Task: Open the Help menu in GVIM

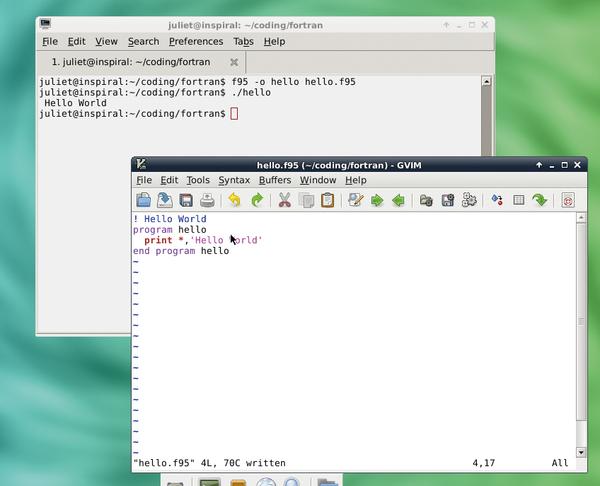Action: pyautogui.click(x=355, y=180)
